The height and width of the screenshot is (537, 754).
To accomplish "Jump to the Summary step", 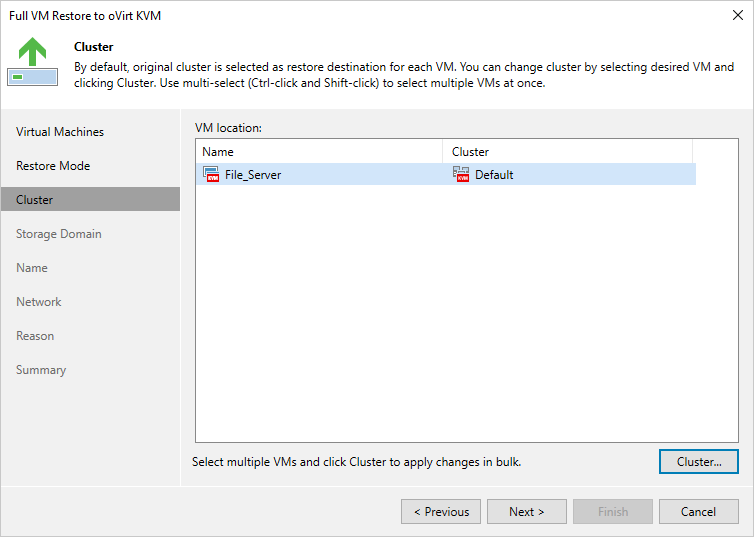I will [41, 370].
